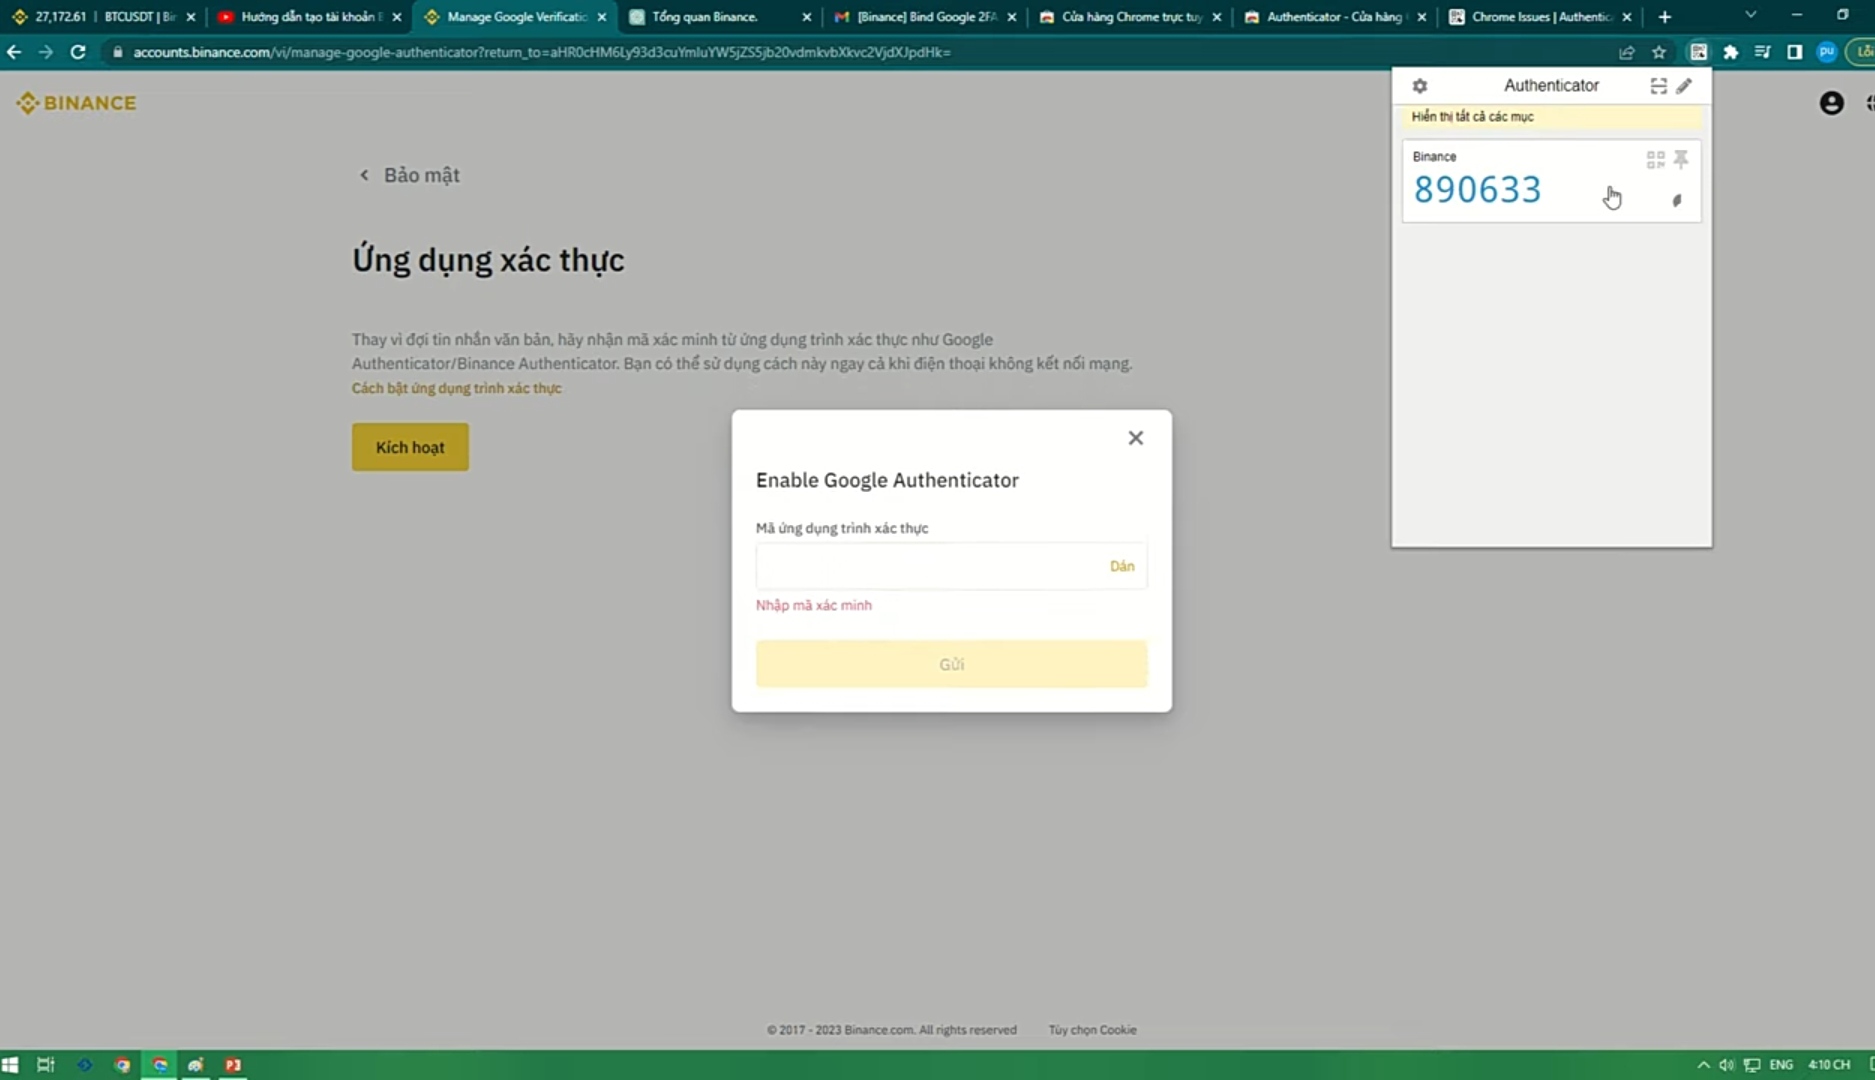Reload the Binance page

(x=78, y=52)
